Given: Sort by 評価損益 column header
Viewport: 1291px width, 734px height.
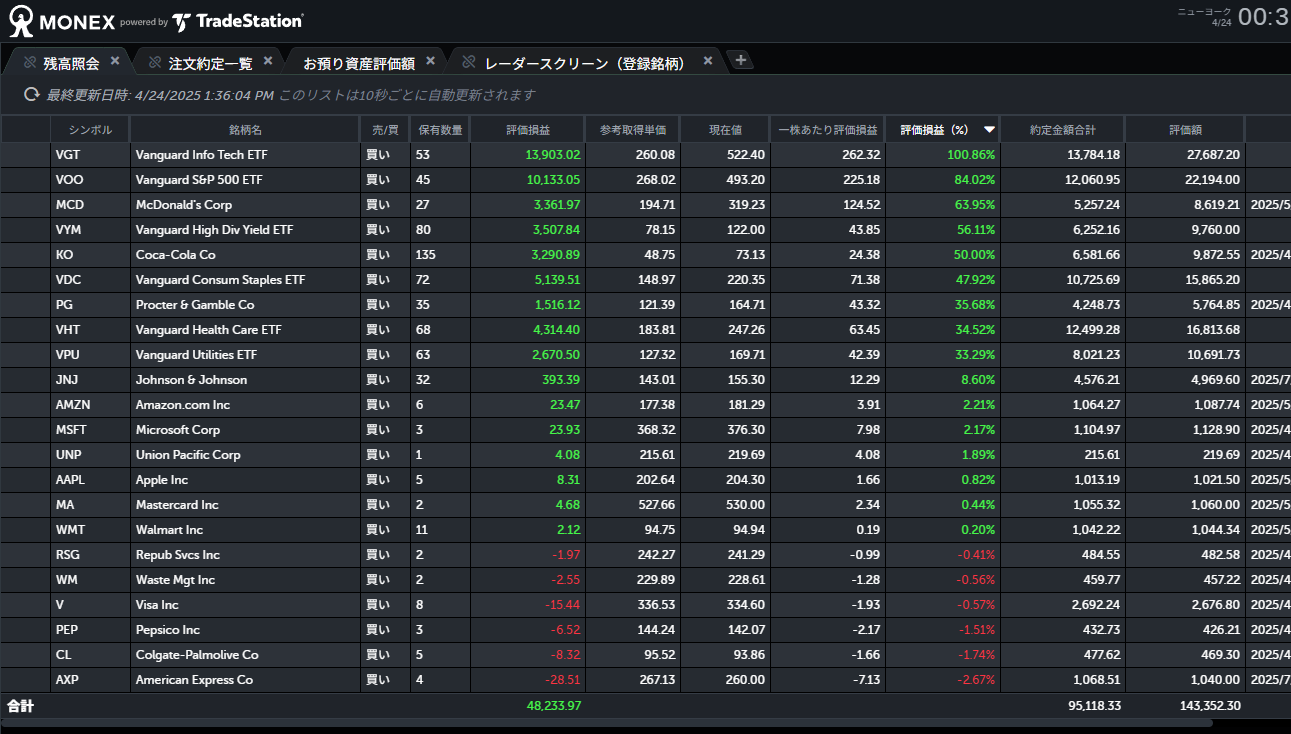Looking at the screenshot, I should click(x=527, y=130).
